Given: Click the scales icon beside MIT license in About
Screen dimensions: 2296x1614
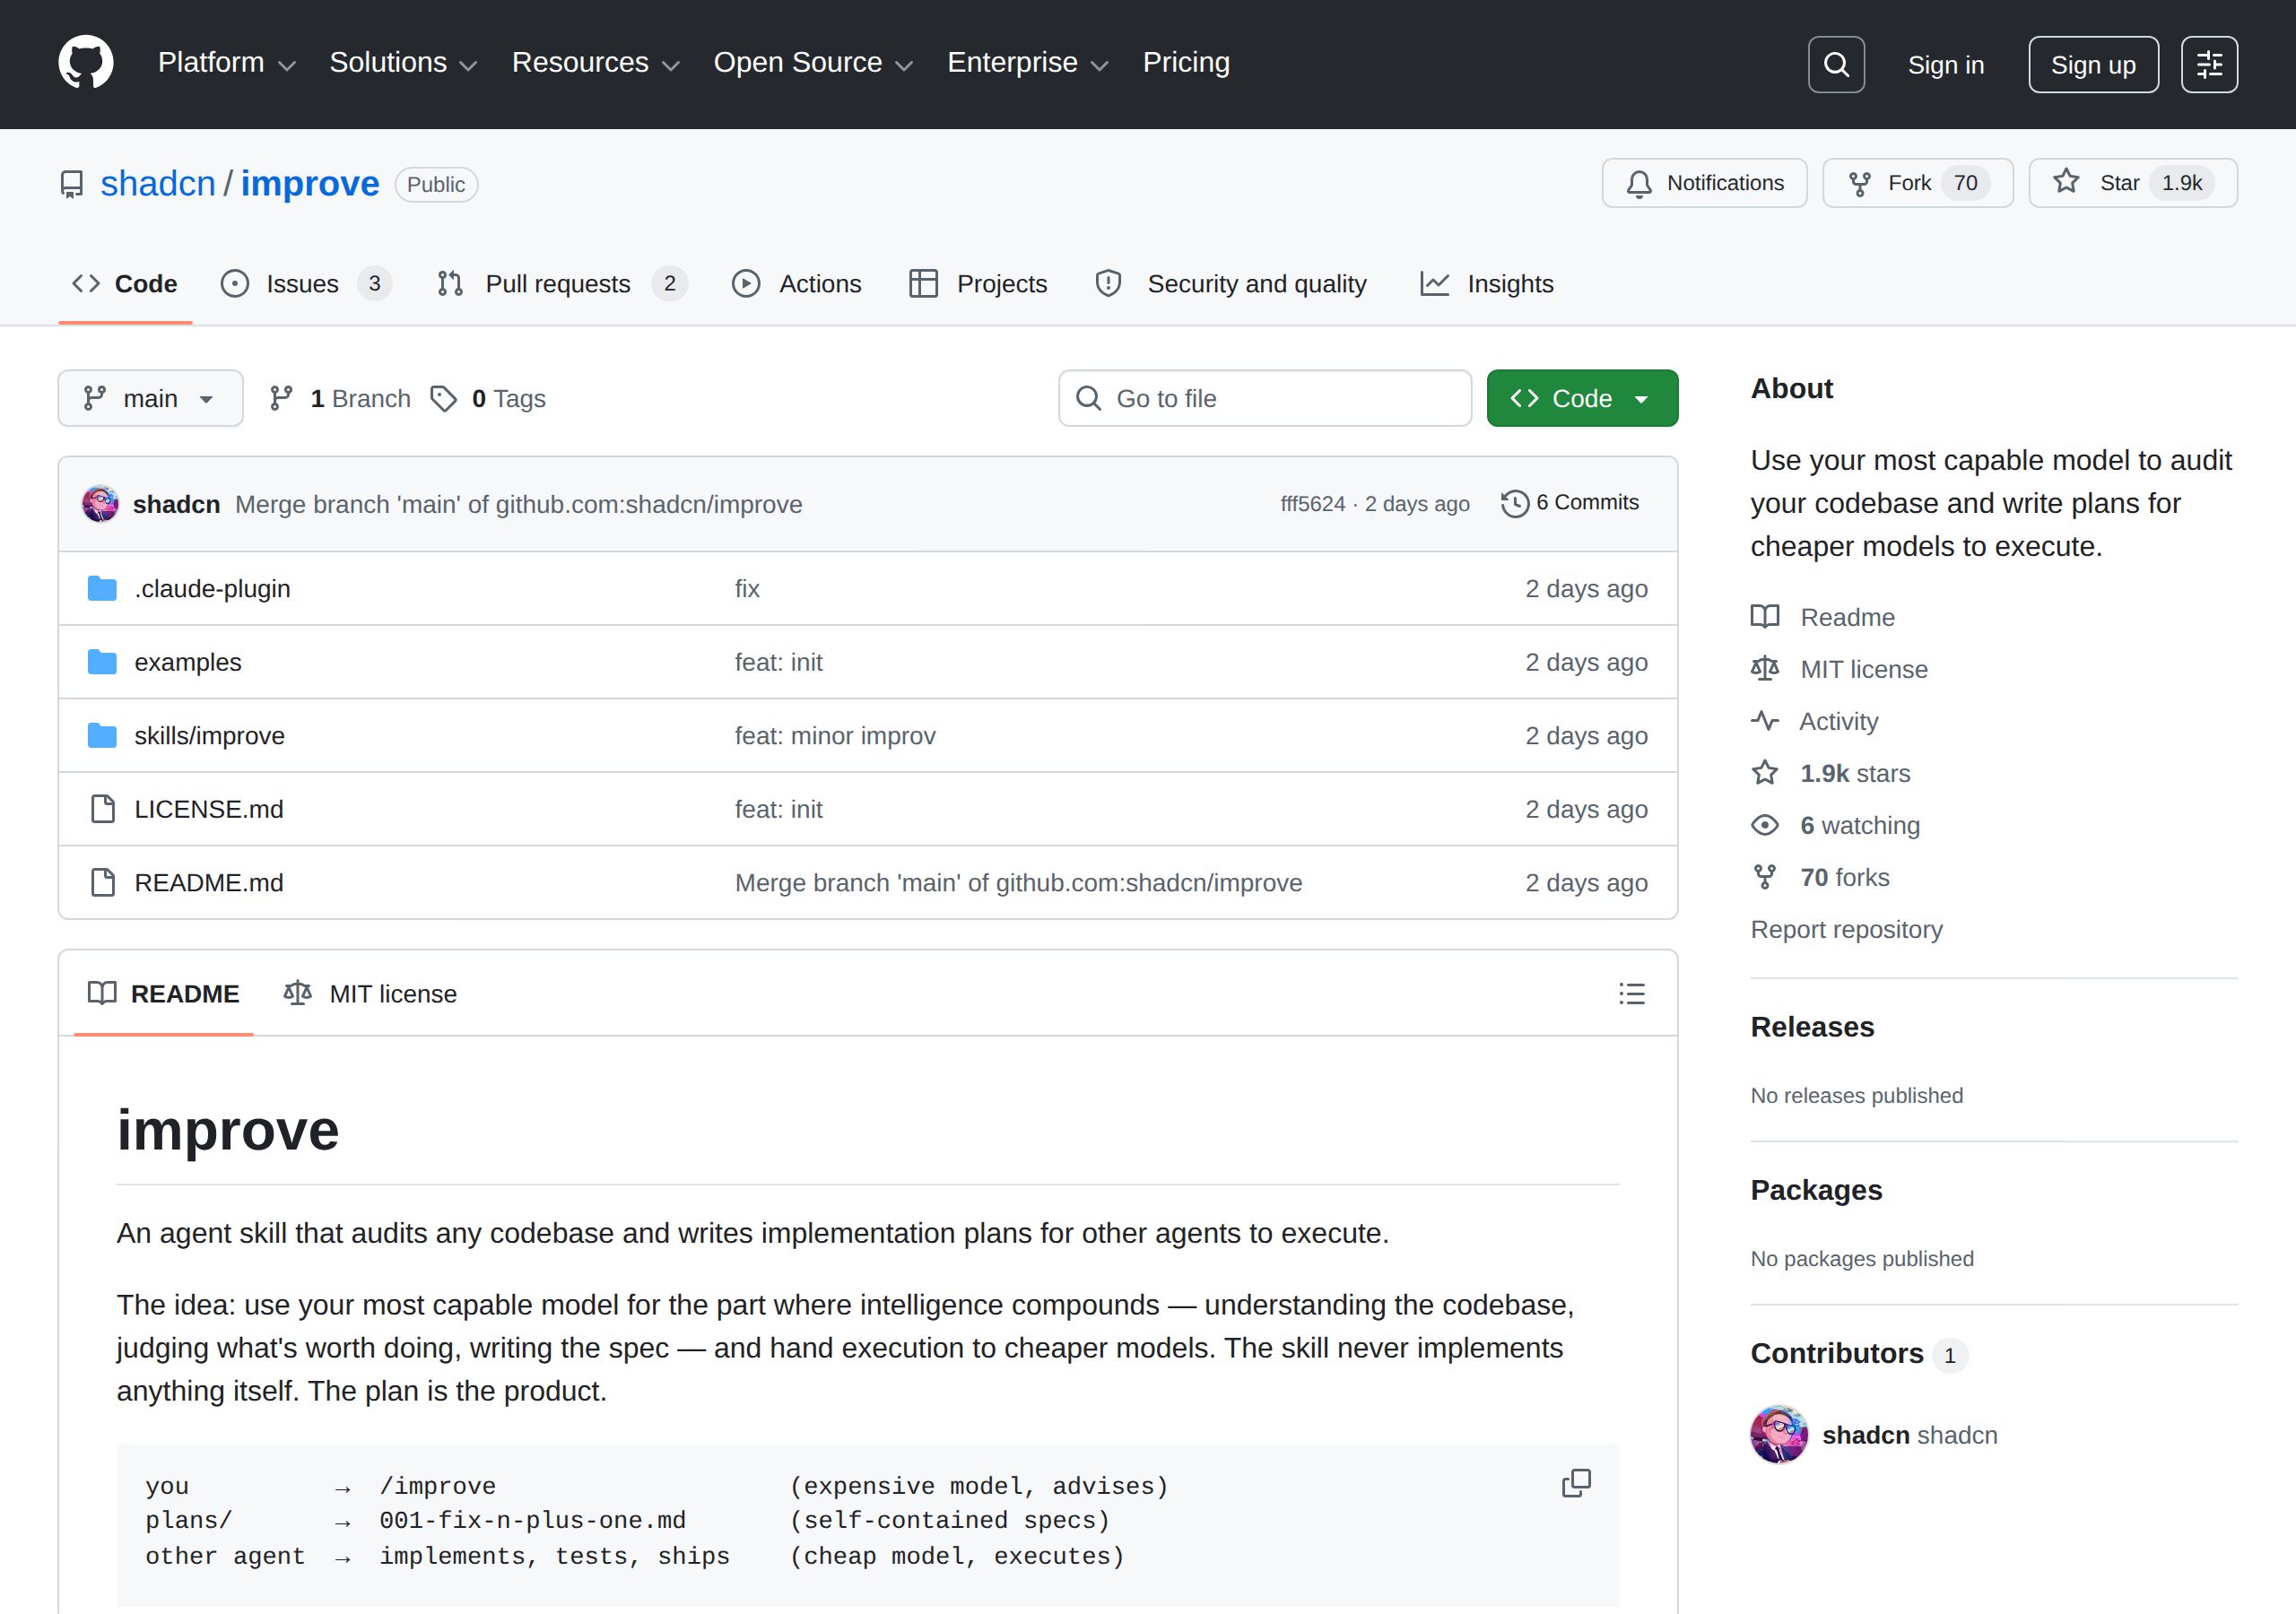Looking at the screenshot, I should [1765, 669].
